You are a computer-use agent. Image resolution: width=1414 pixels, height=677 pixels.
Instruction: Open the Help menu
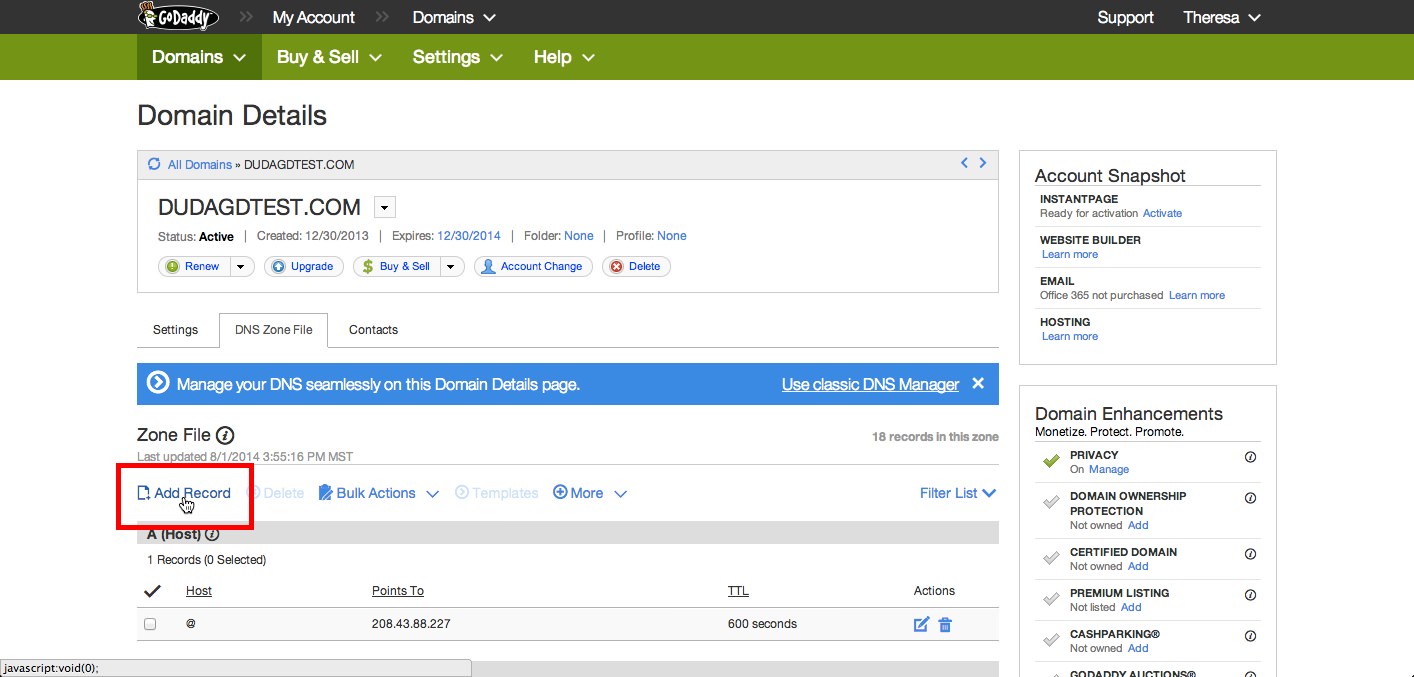pyautogui.click(x=564, y=57)
